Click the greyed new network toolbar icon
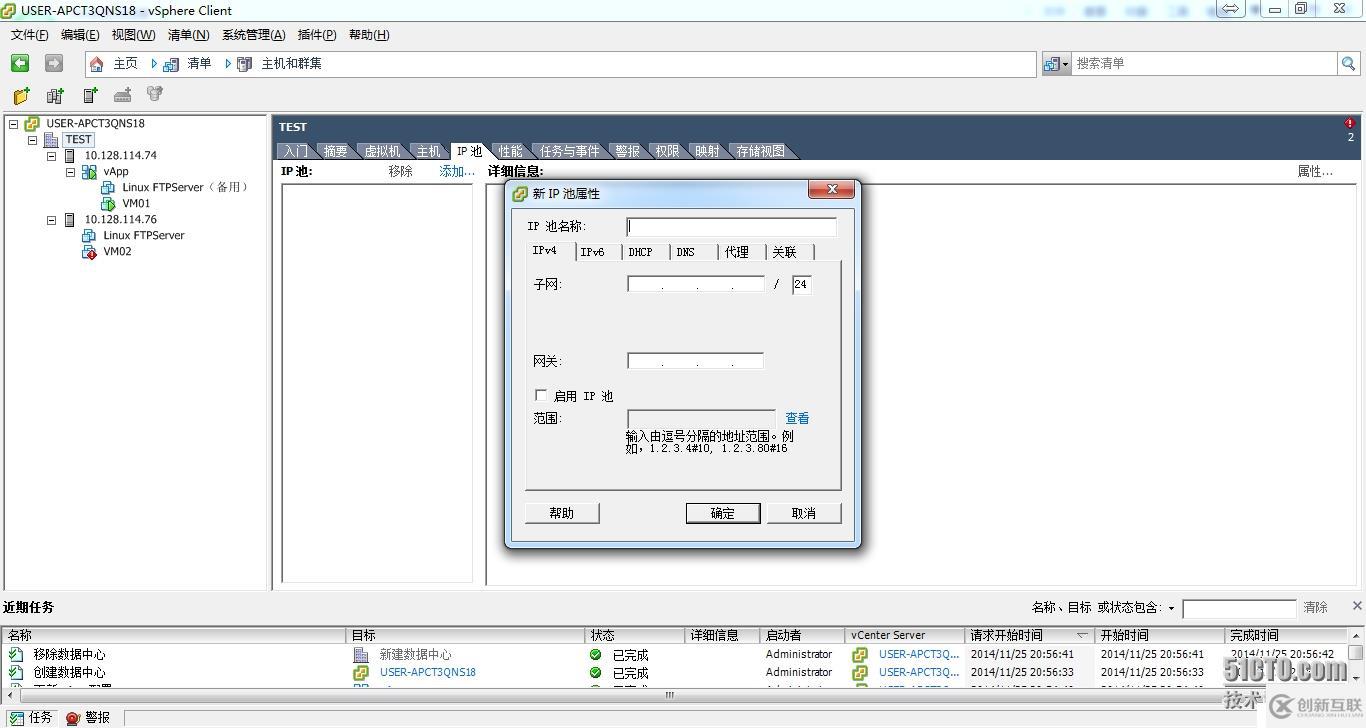1366x728 pixels. (x=123, y=95)
